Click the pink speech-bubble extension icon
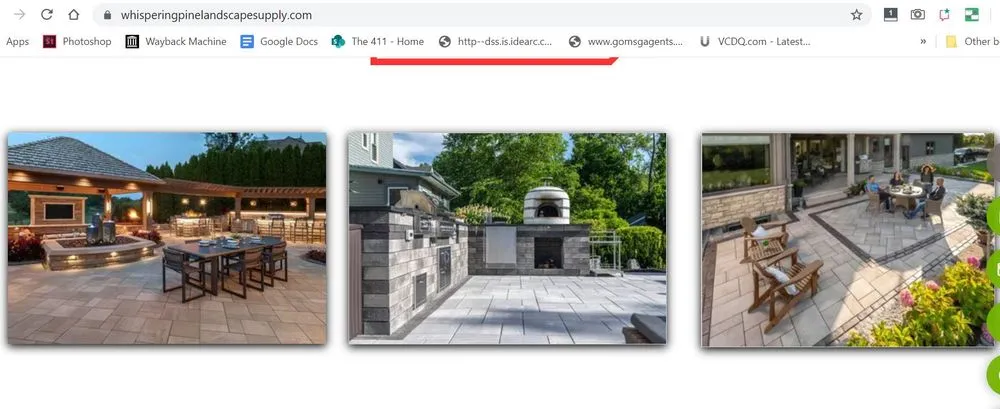 pos(944,15)
